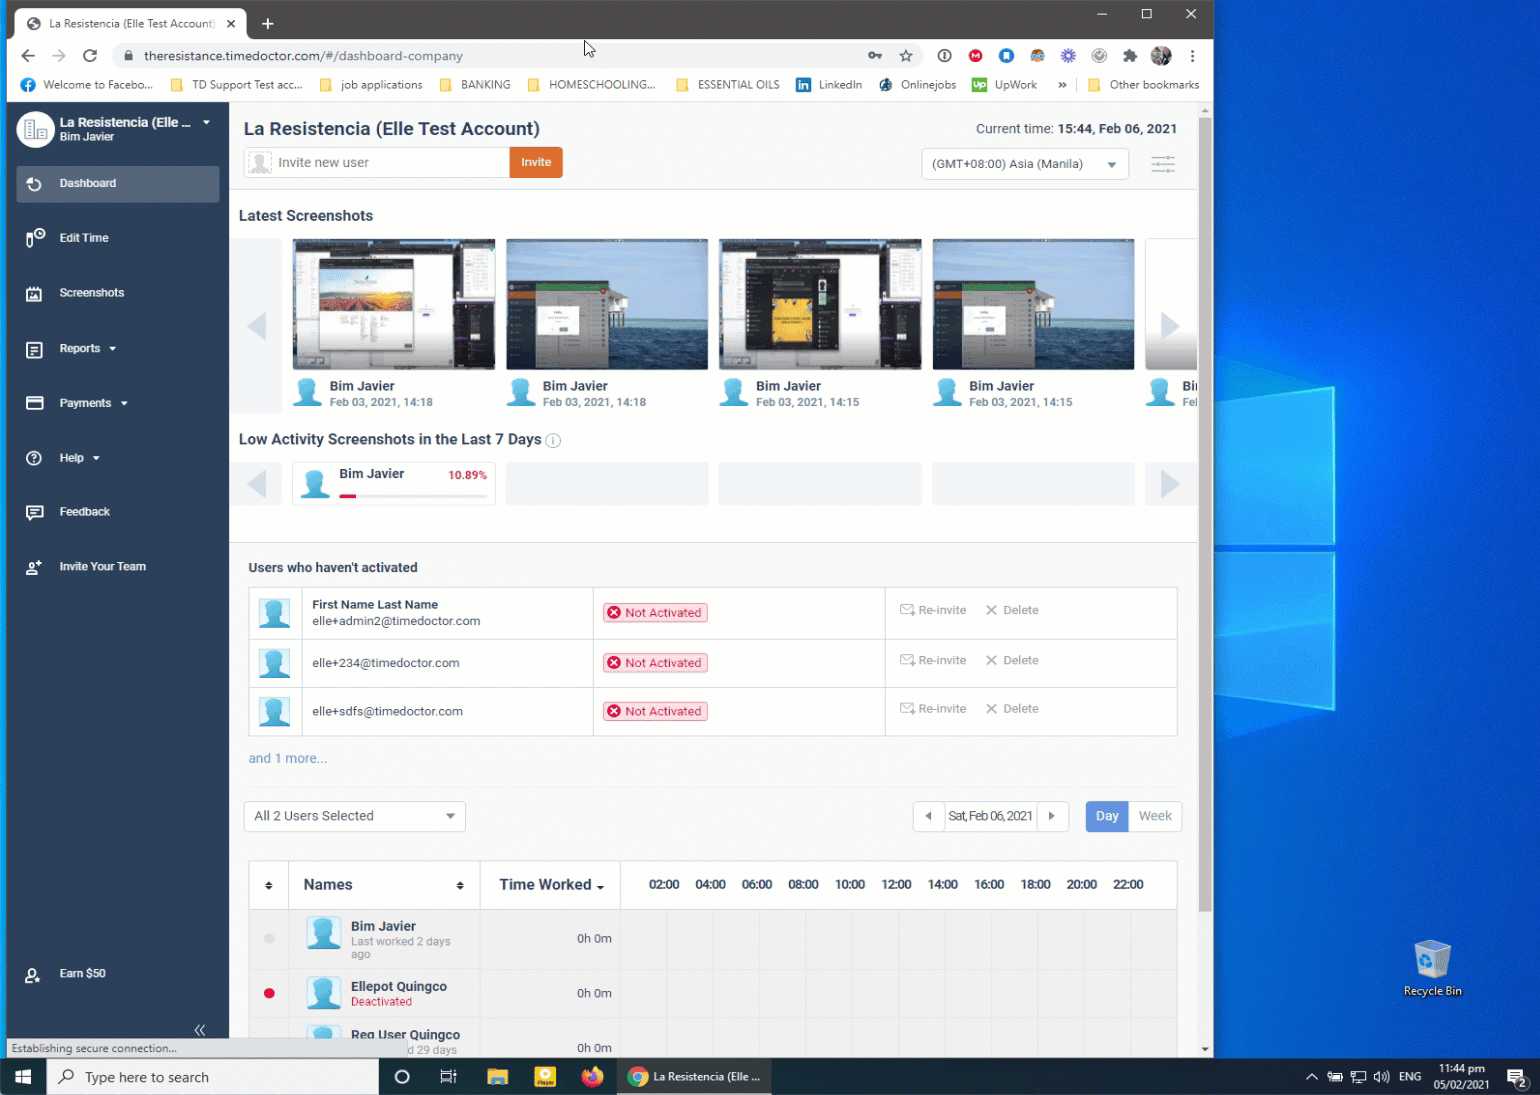Open the dashboard filter settings sliders icon

tap(1162, 163)
